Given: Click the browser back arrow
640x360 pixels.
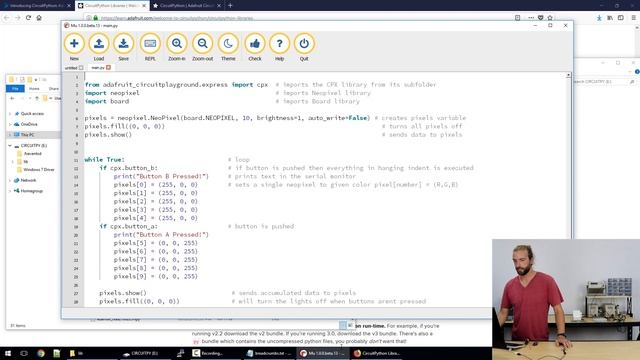Looking at the screenshot, I should (7, 18).
